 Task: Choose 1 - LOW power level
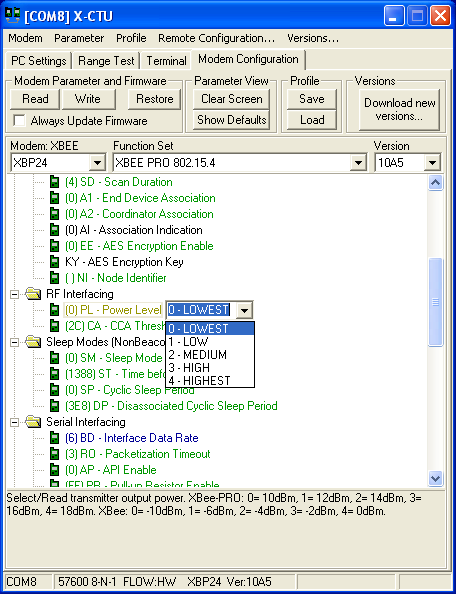coord(210,342)
